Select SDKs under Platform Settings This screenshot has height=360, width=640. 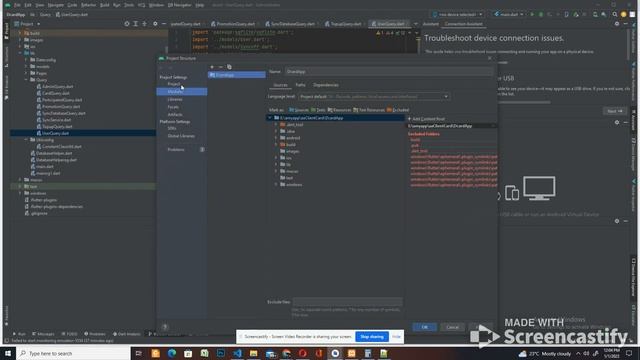tap(172, 128)
